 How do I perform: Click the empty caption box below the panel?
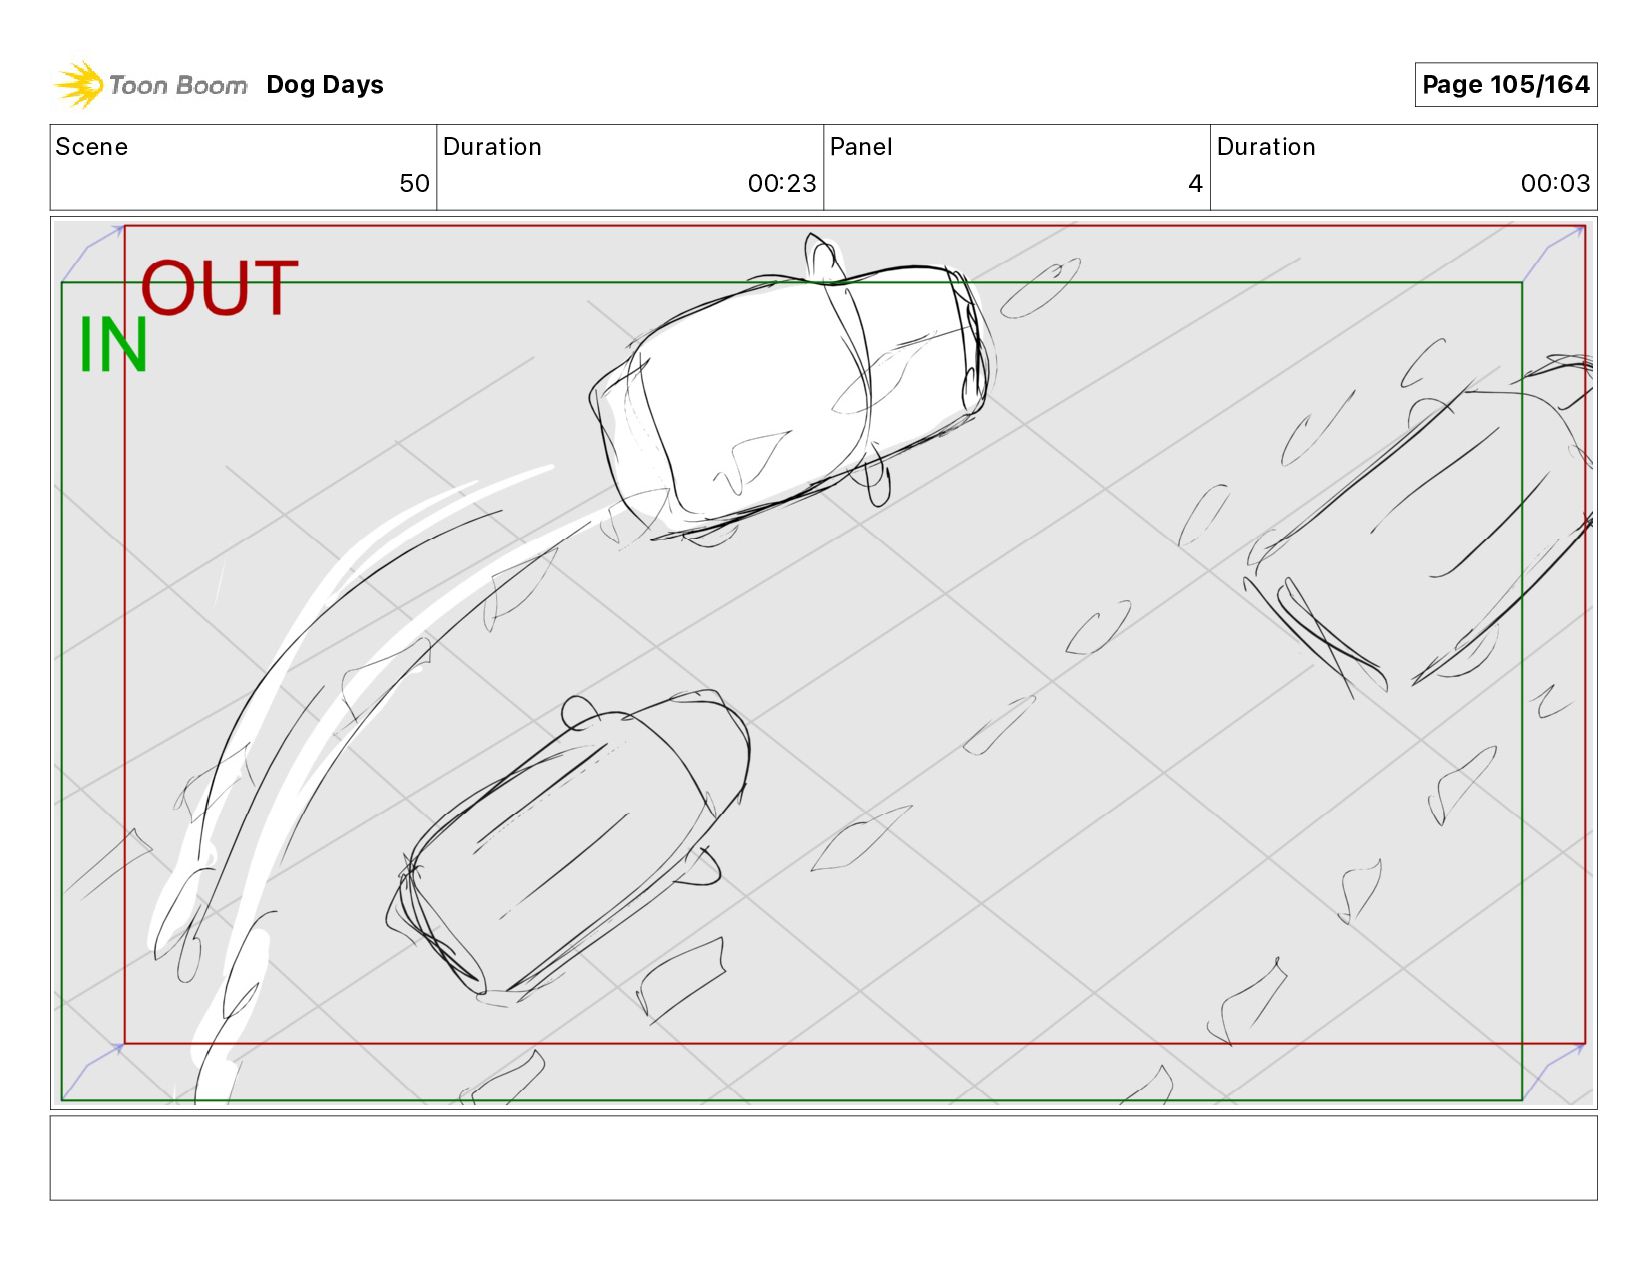coord(823,1158)
